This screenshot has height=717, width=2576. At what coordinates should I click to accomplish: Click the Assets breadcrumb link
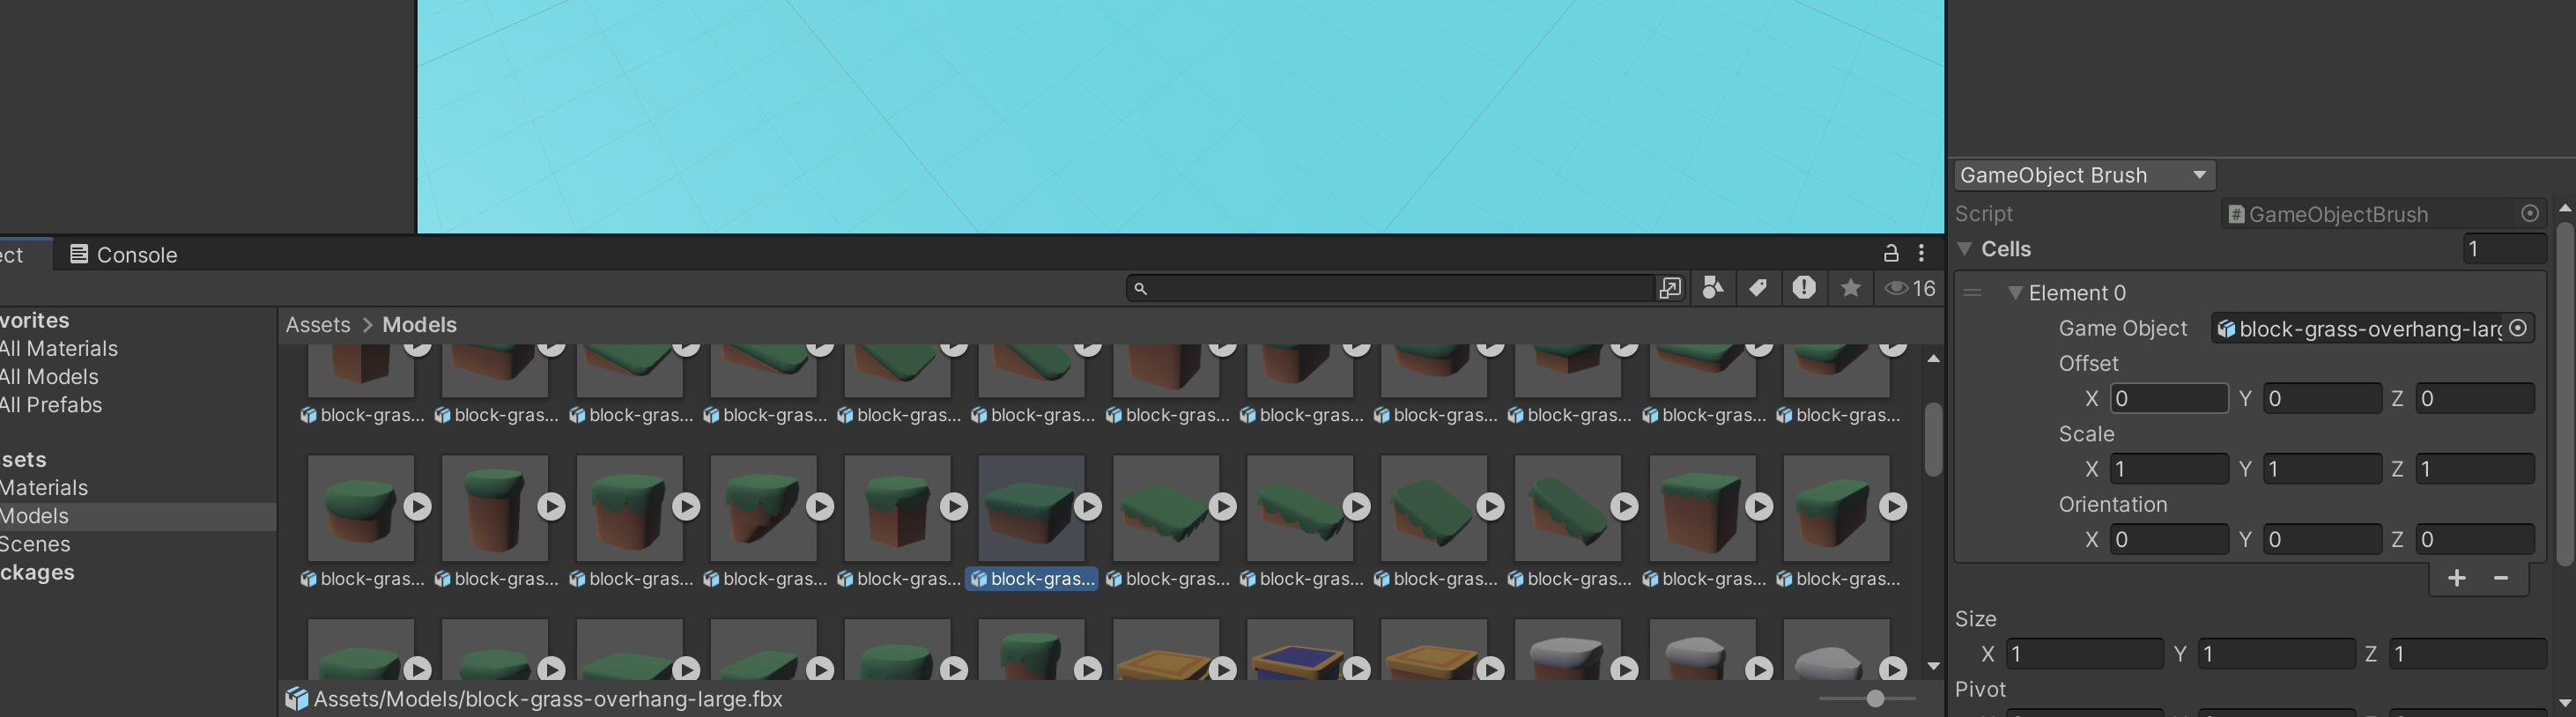tap(318, 325)
